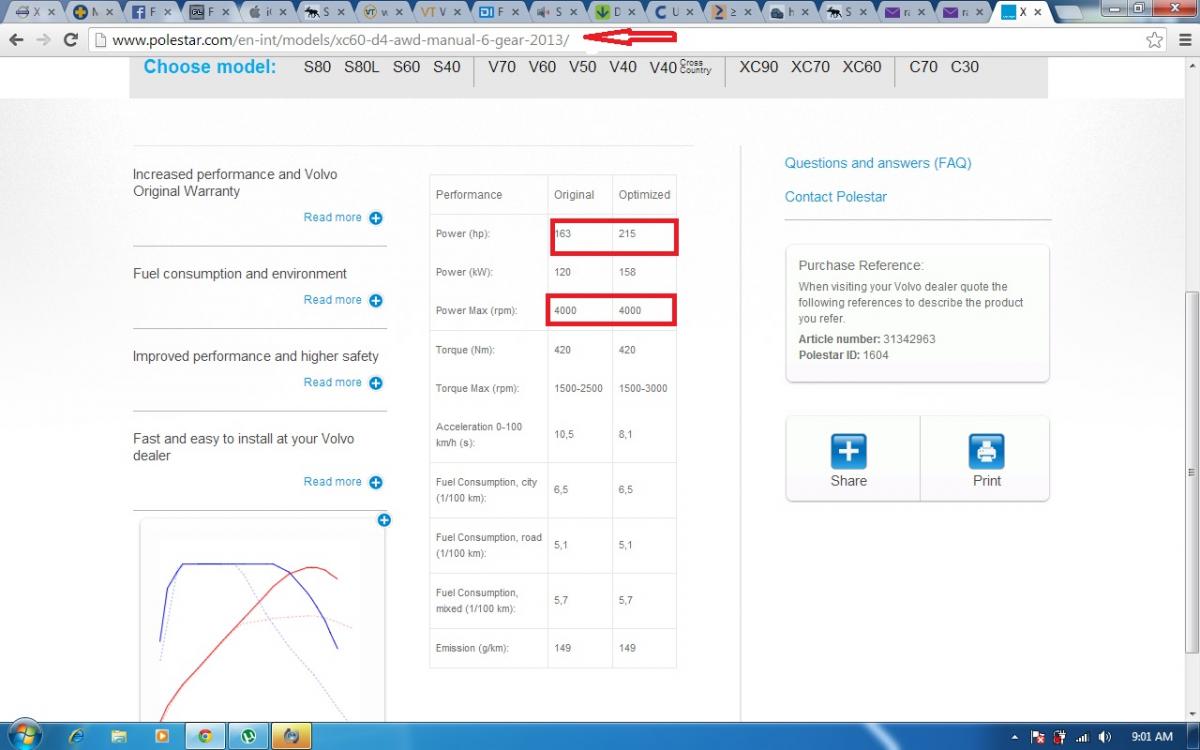
Task: Enlarge the power curve graph with its plus icon
Action: point(384,520)
